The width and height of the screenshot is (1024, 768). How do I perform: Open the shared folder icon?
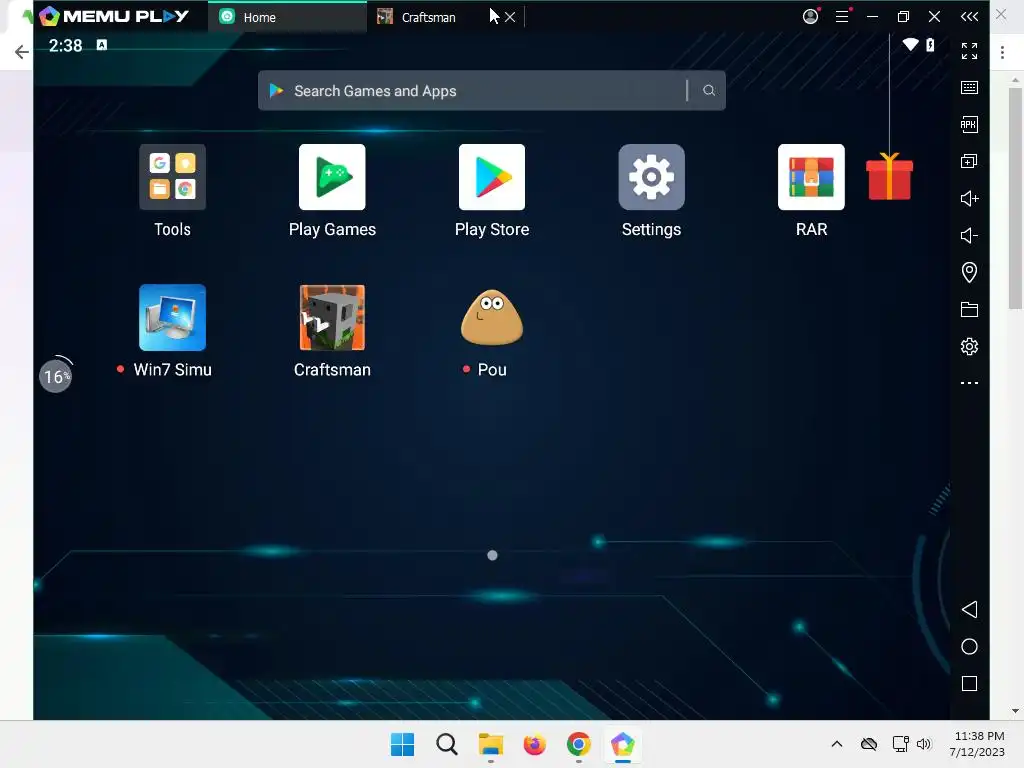point(969,310)
